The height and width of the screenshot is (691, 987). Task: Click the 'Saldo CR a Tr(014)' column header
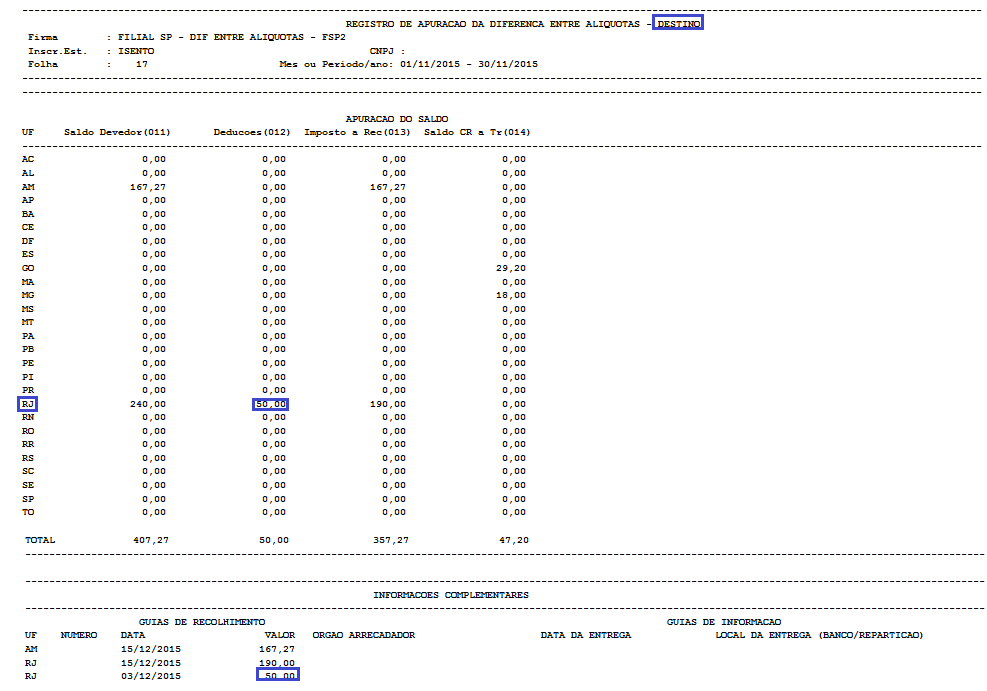[x=477, y=132]
